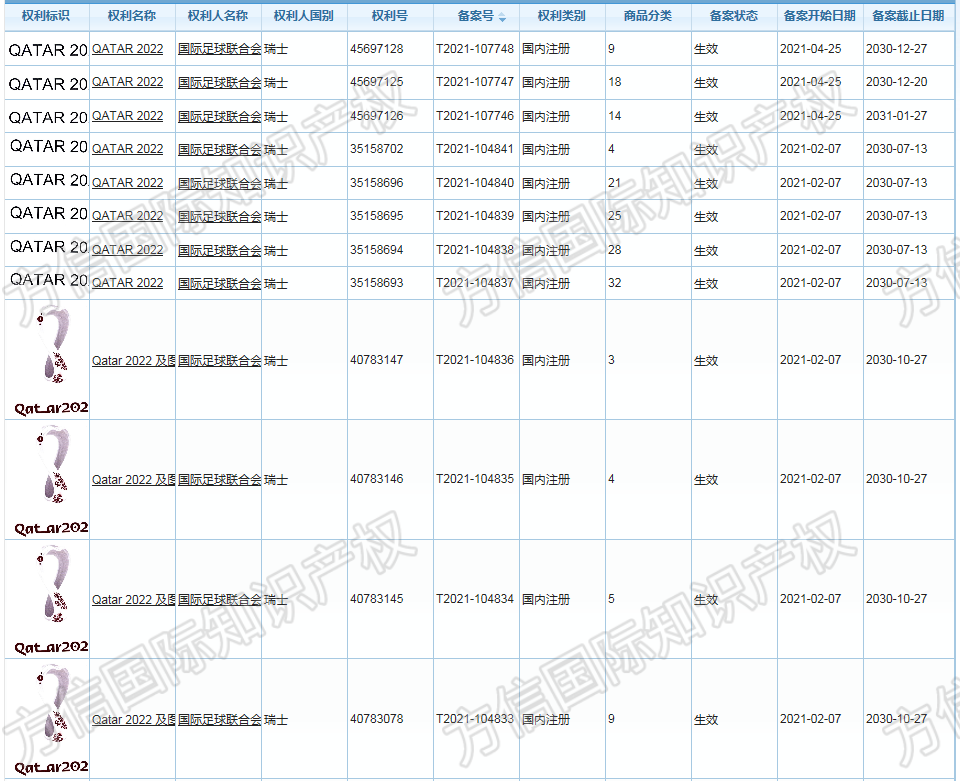Click Qatar logo thumbnail in row 40783145
The width and height of the screenshot is (960, 781).
coord(51,600)
